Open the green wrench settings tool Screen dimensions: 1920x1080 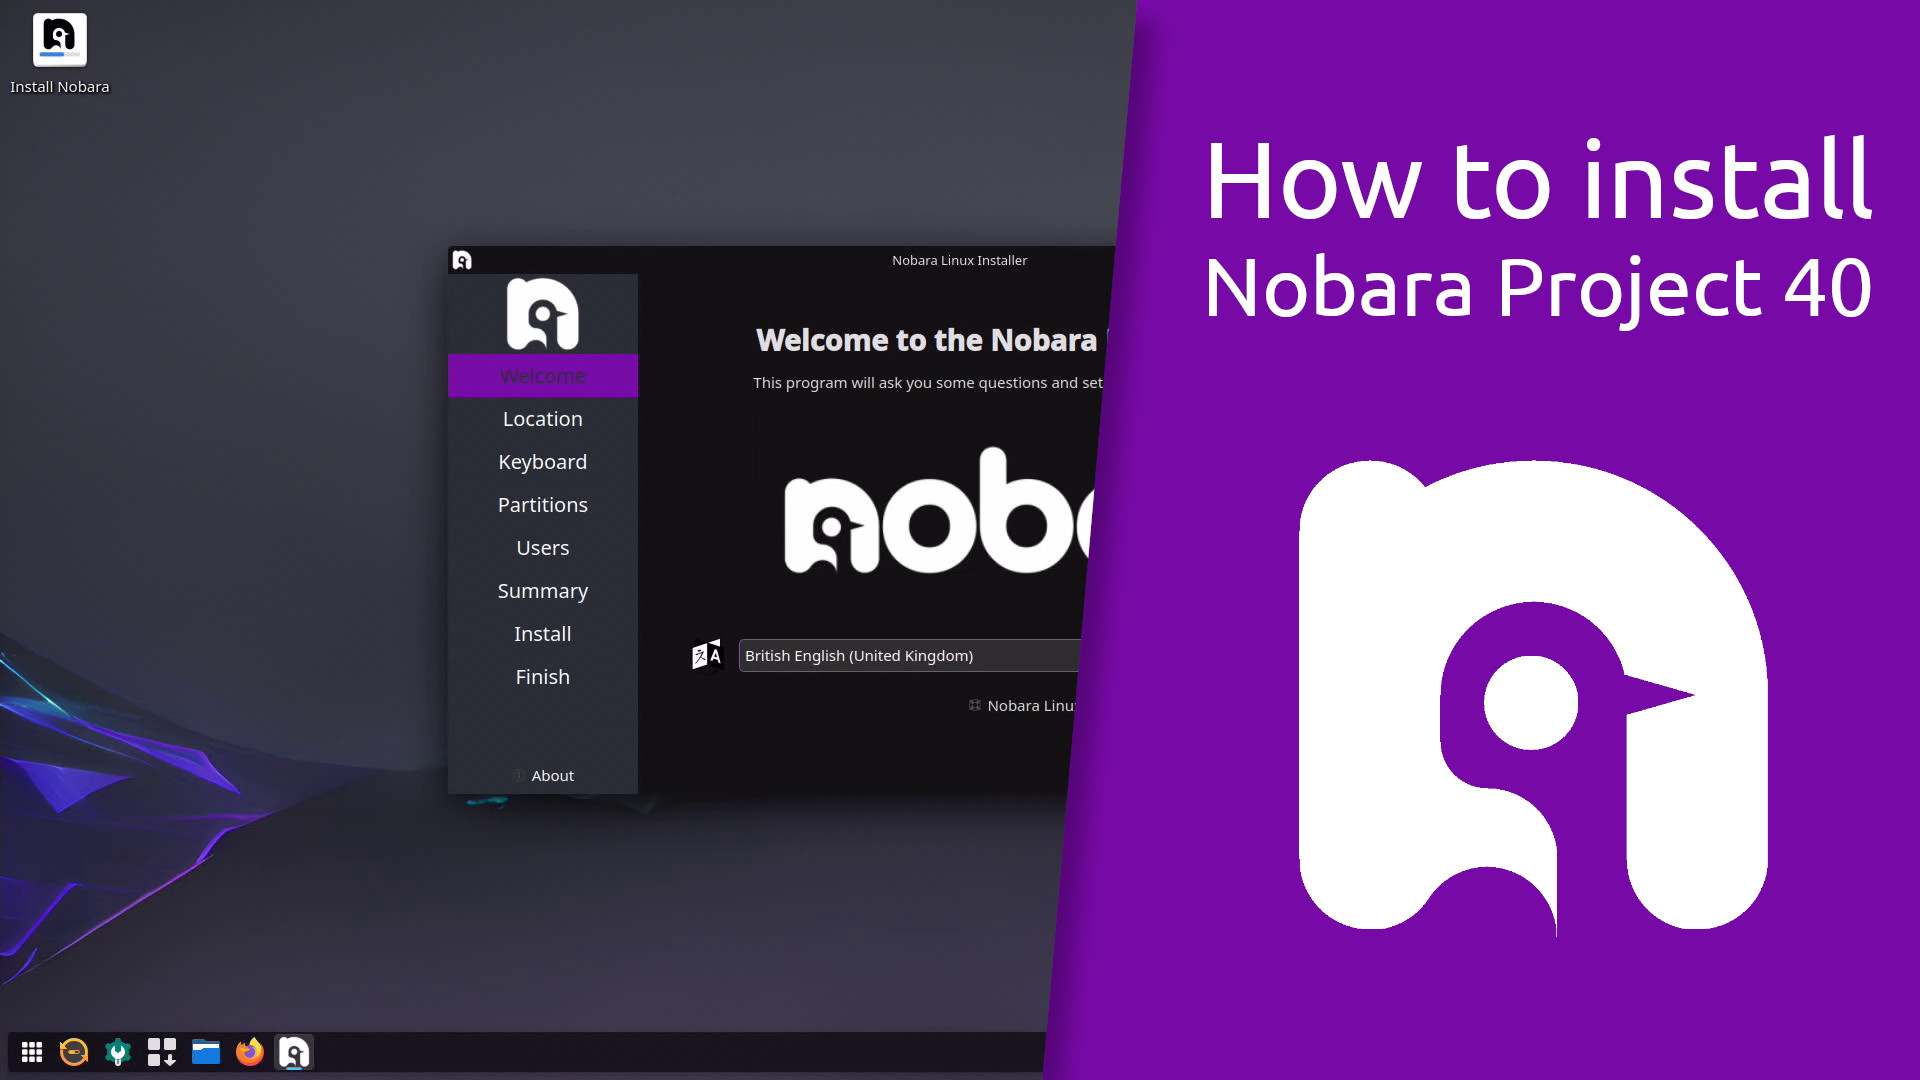tap(118, 1052)
